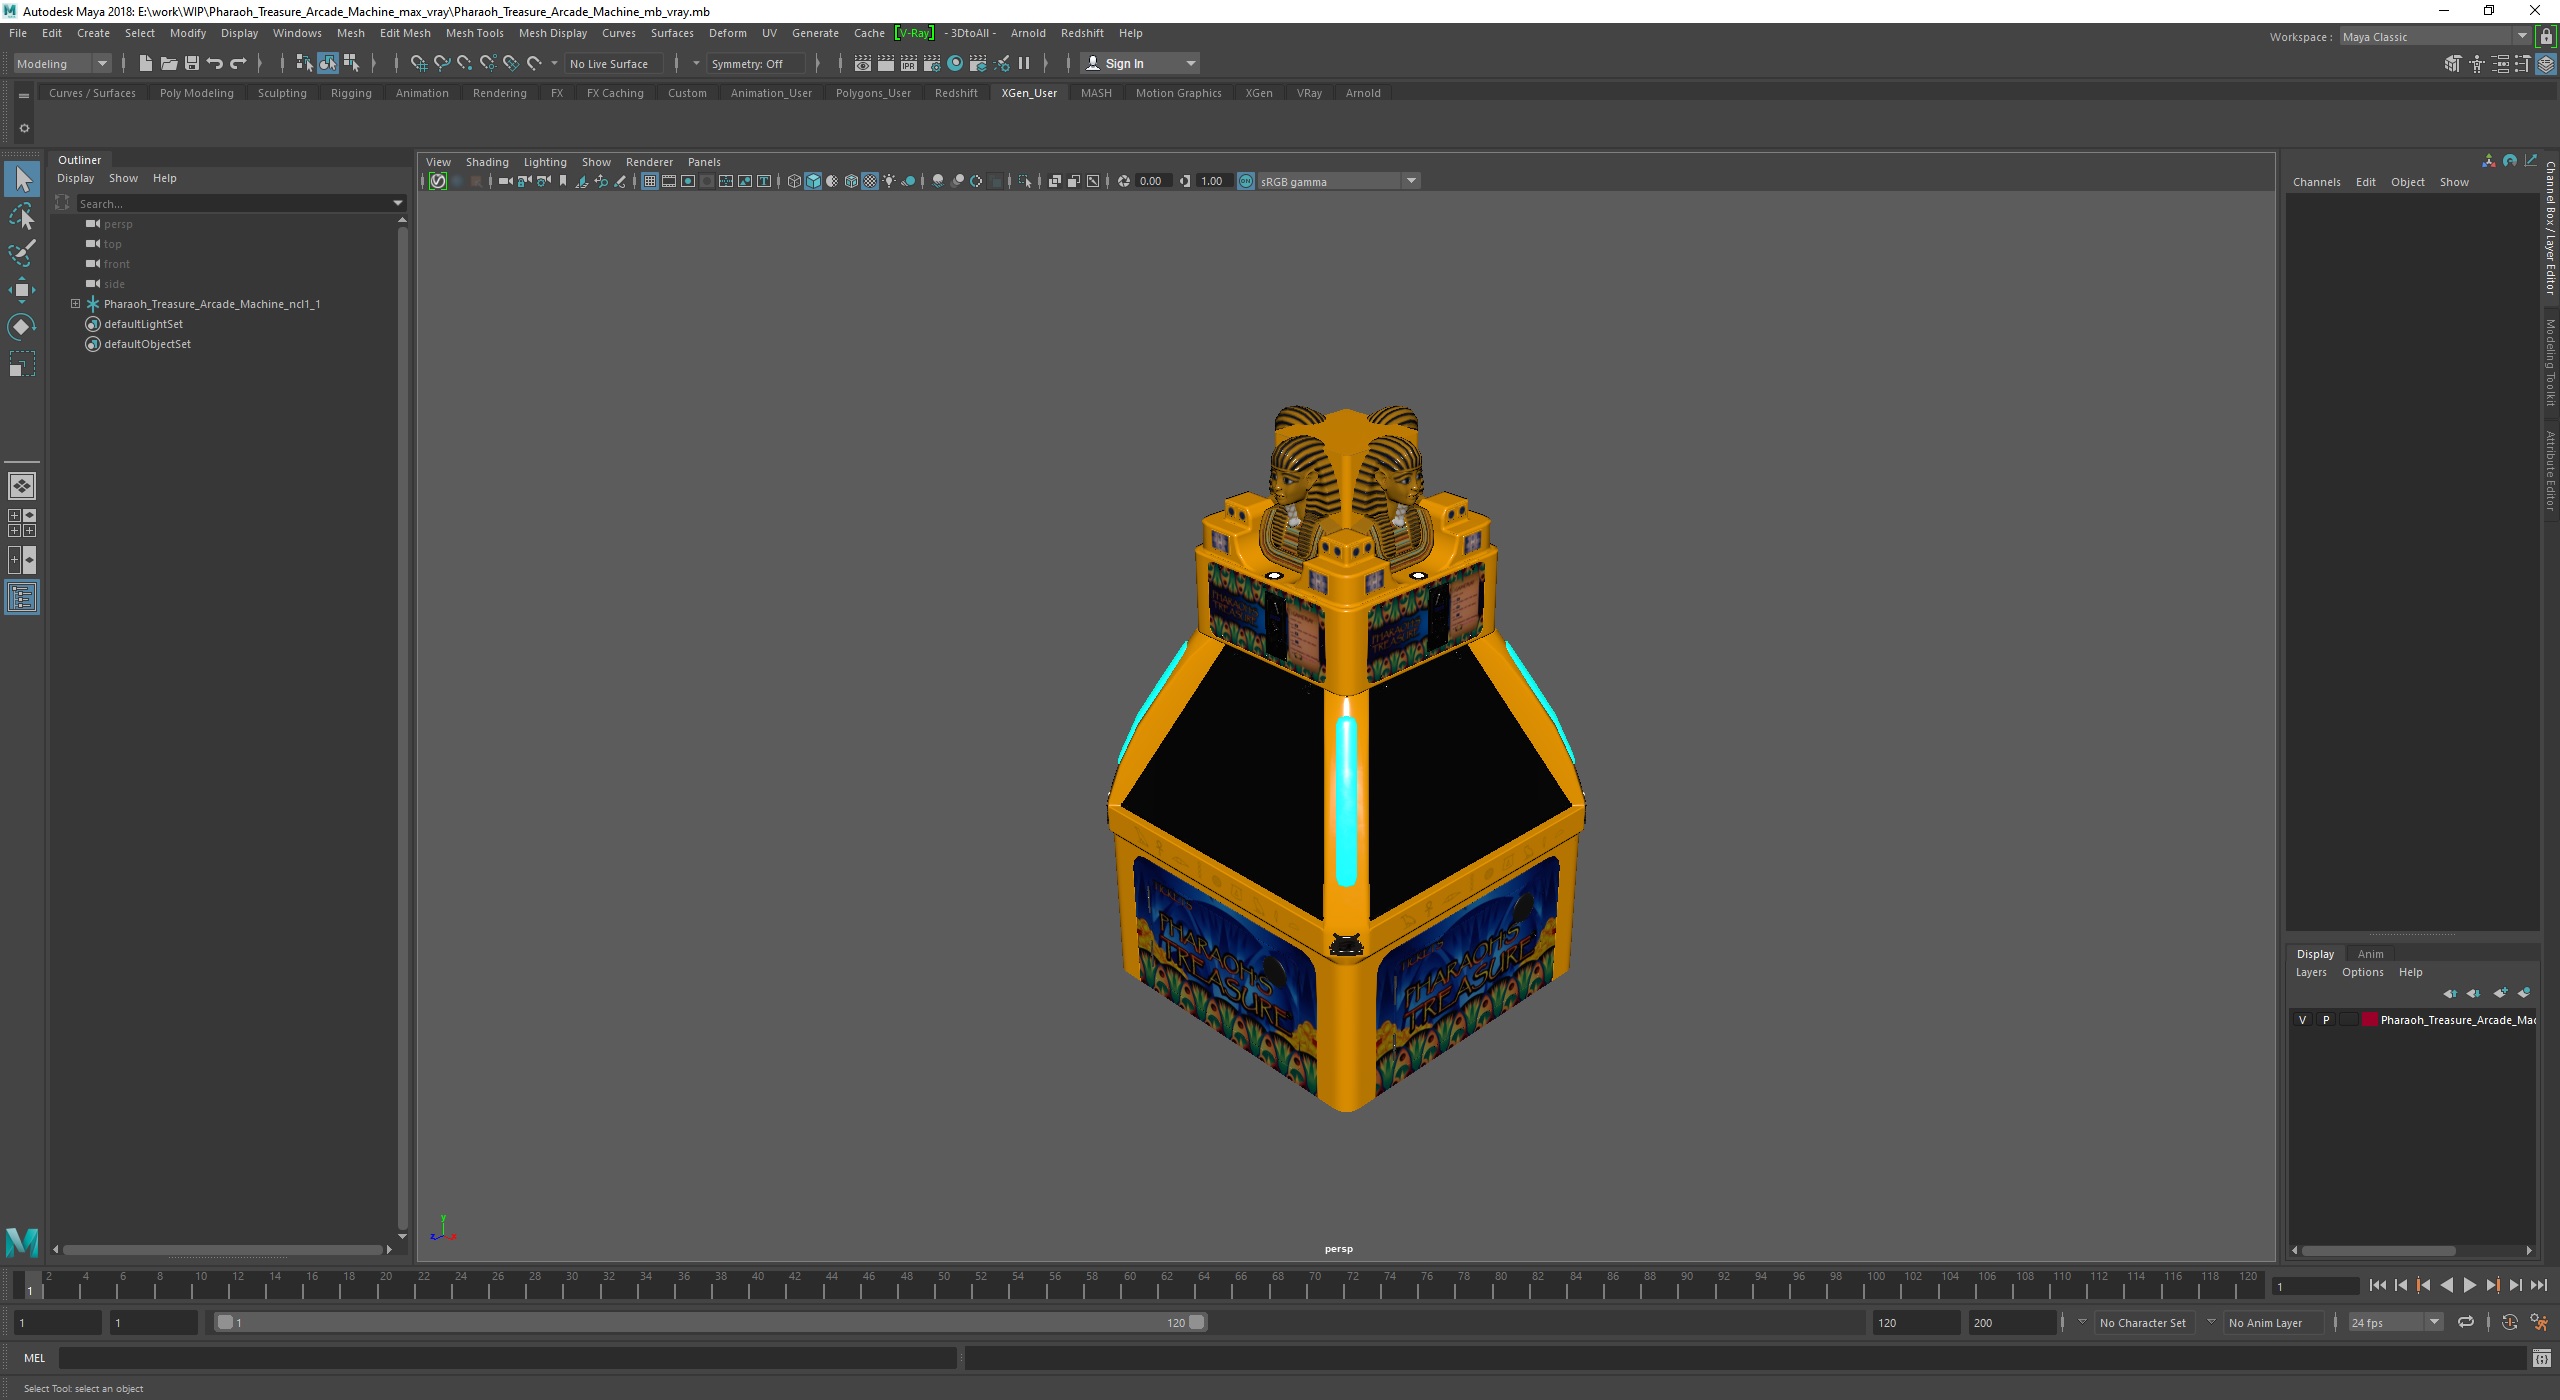
Task: Select the Paint Selection tool
Action: pos(22,253)
